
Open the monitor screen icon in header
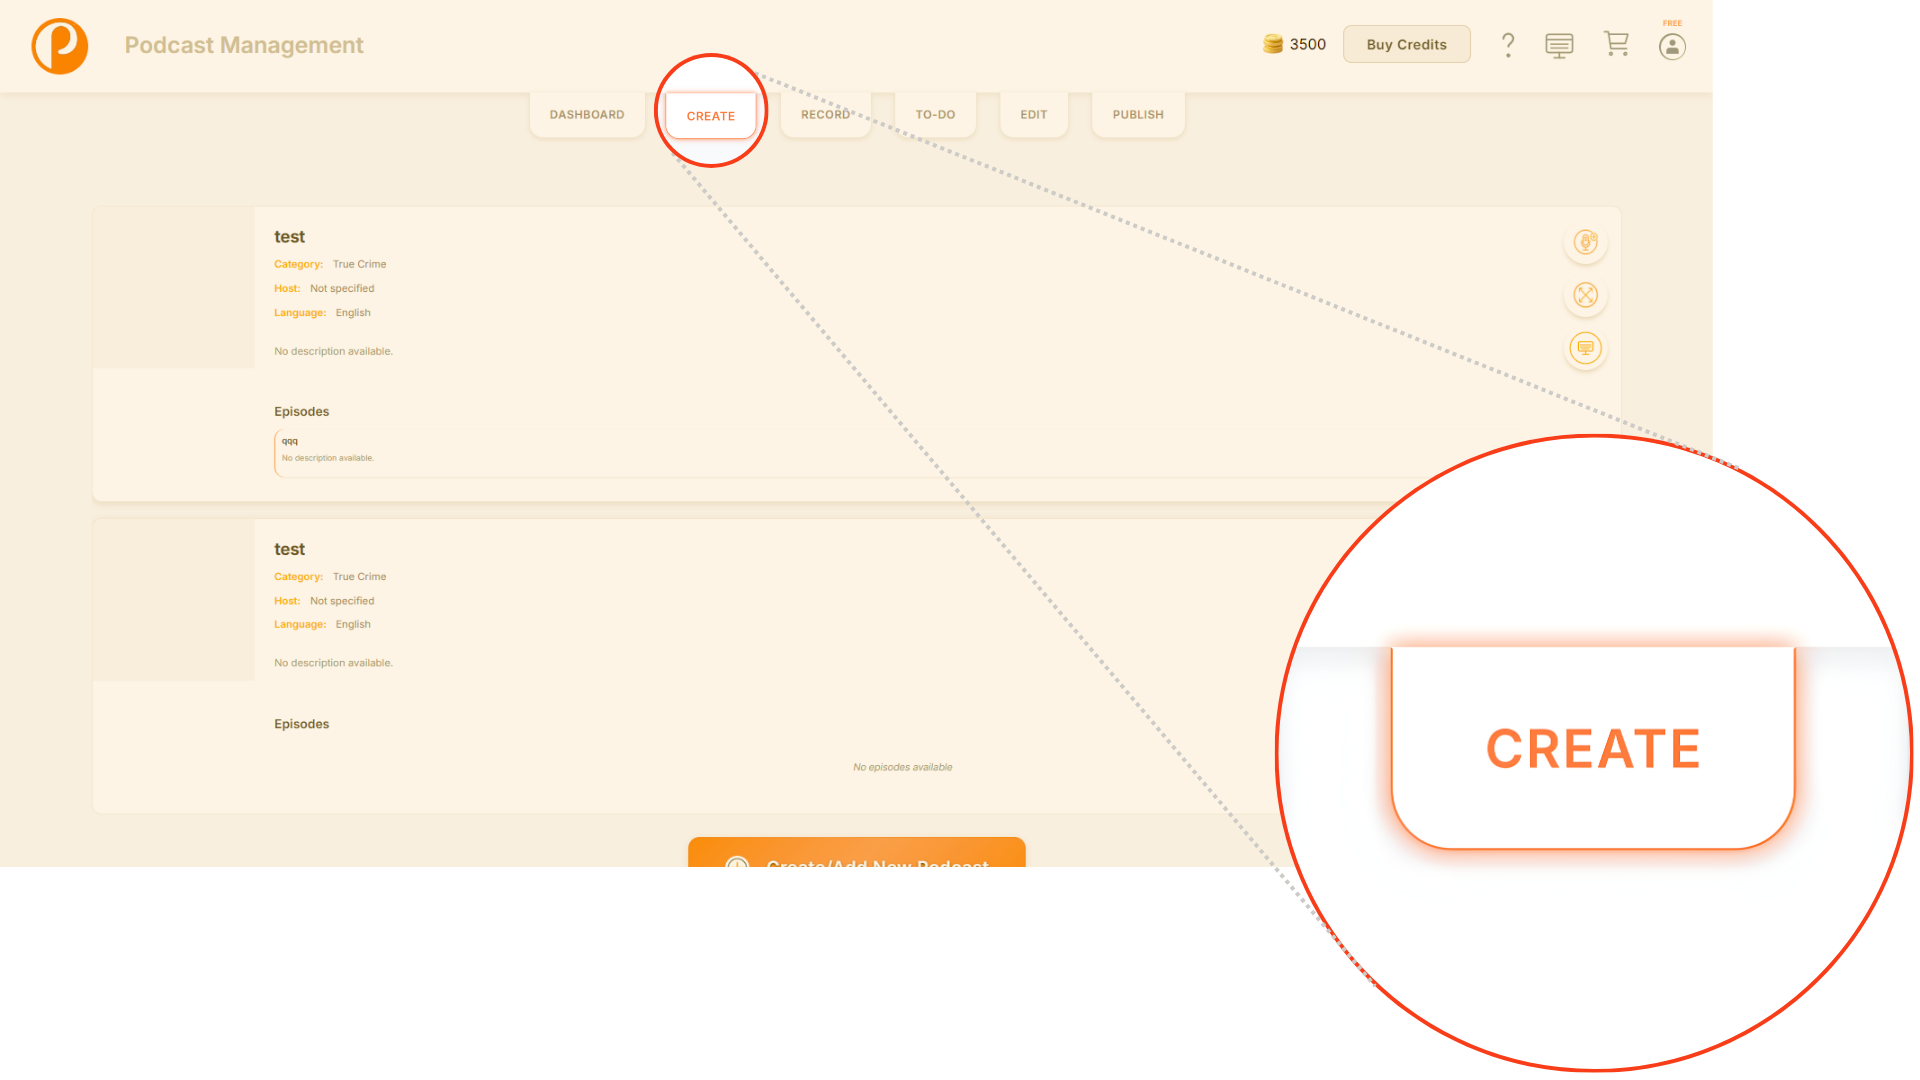(1559, 46)
